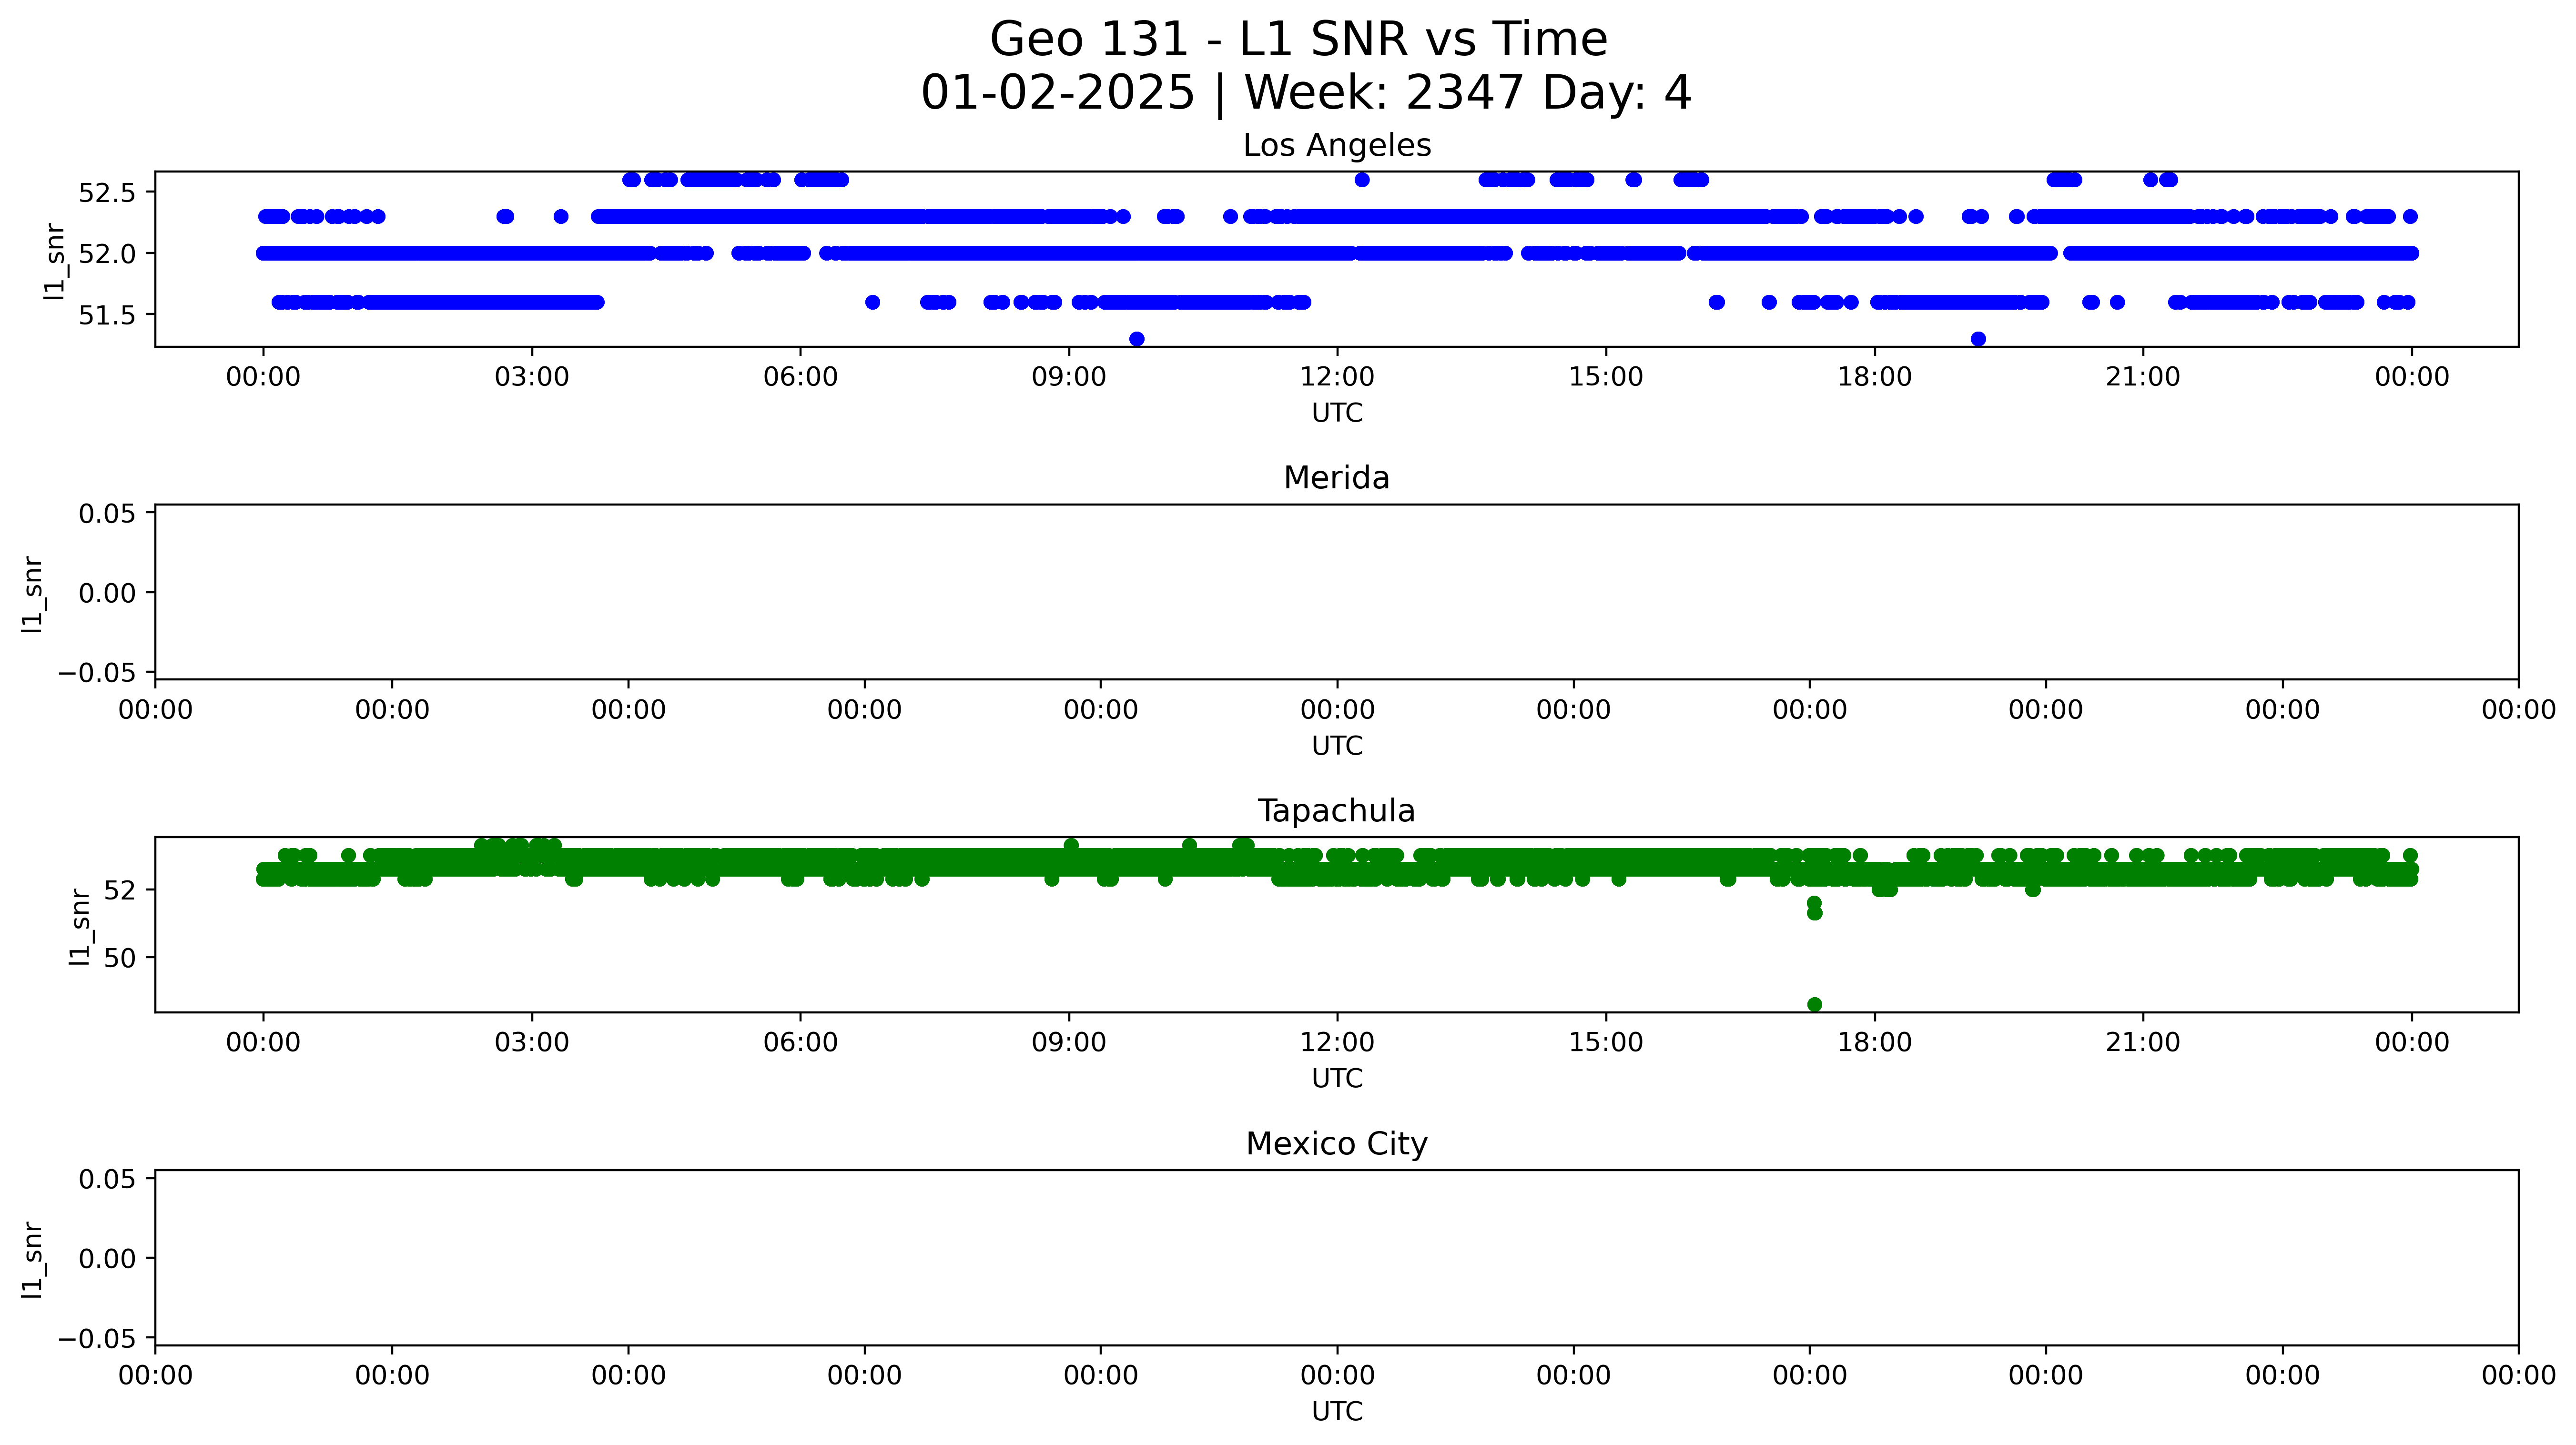Click the l1_snr y-axis label of Mexico City plot
Viewport: 2576px width, 1445px height.
click(32, 1259)
